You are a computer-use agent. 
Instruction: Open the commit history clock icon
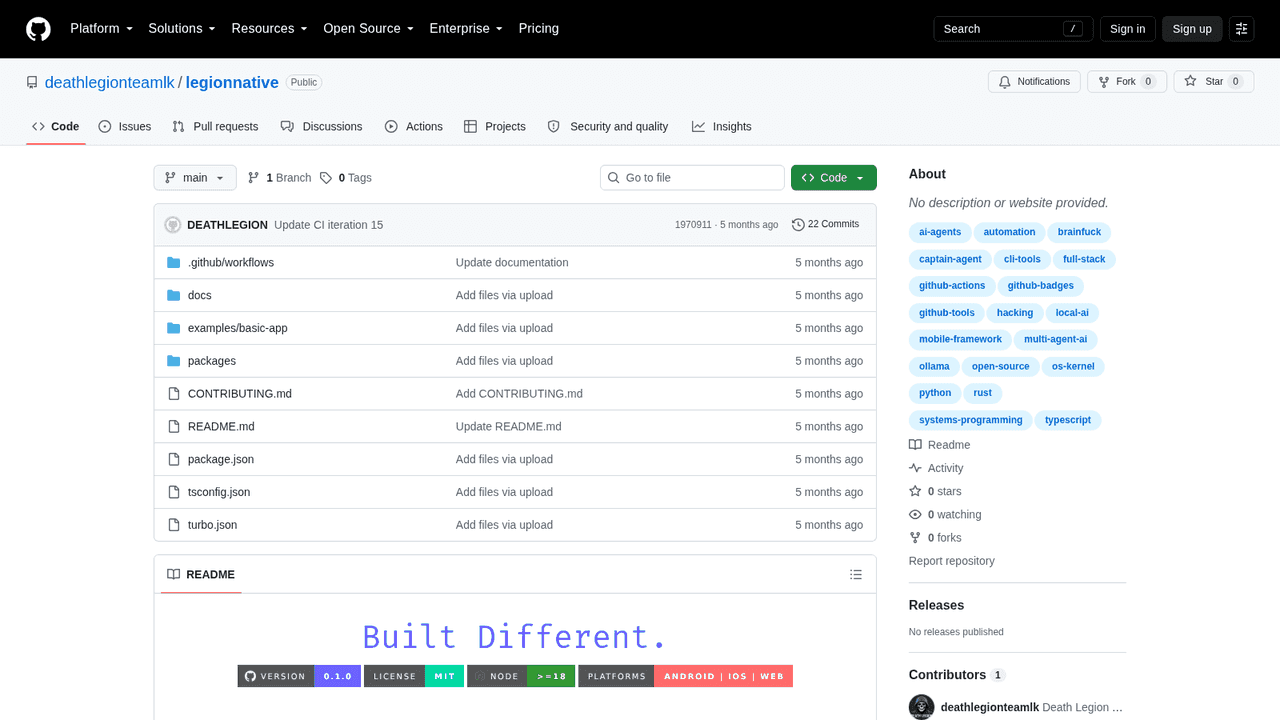pyautogui.click(x=798, y=225)
